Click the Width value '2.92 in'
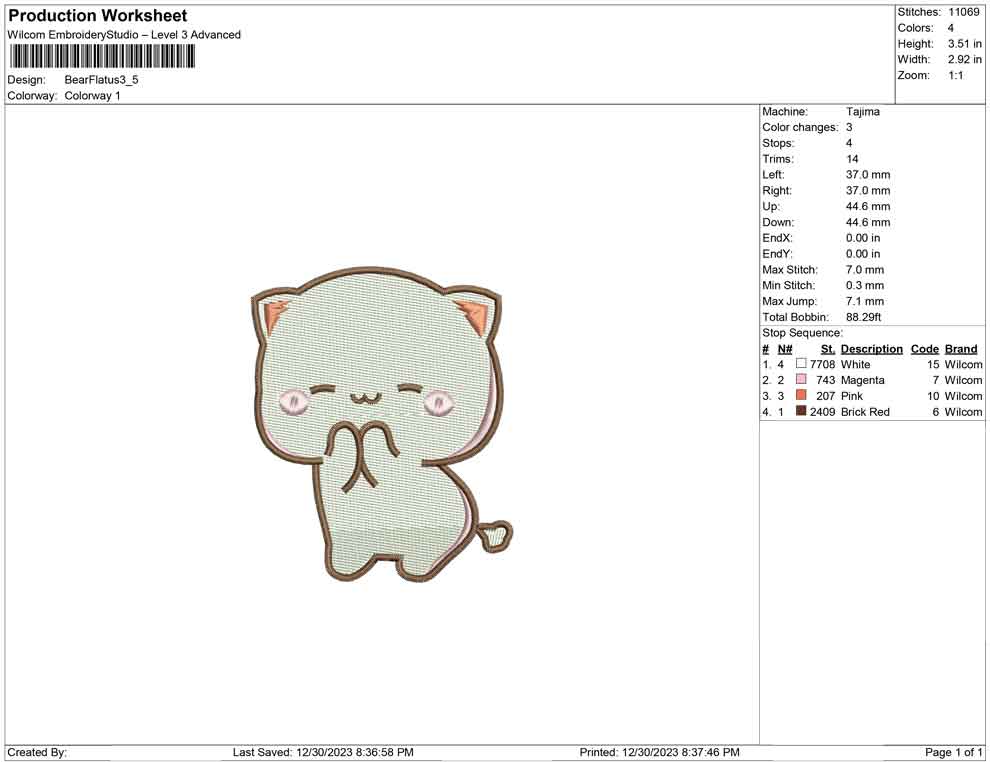This screenshot has height=762, width=990. coord(964,59)
